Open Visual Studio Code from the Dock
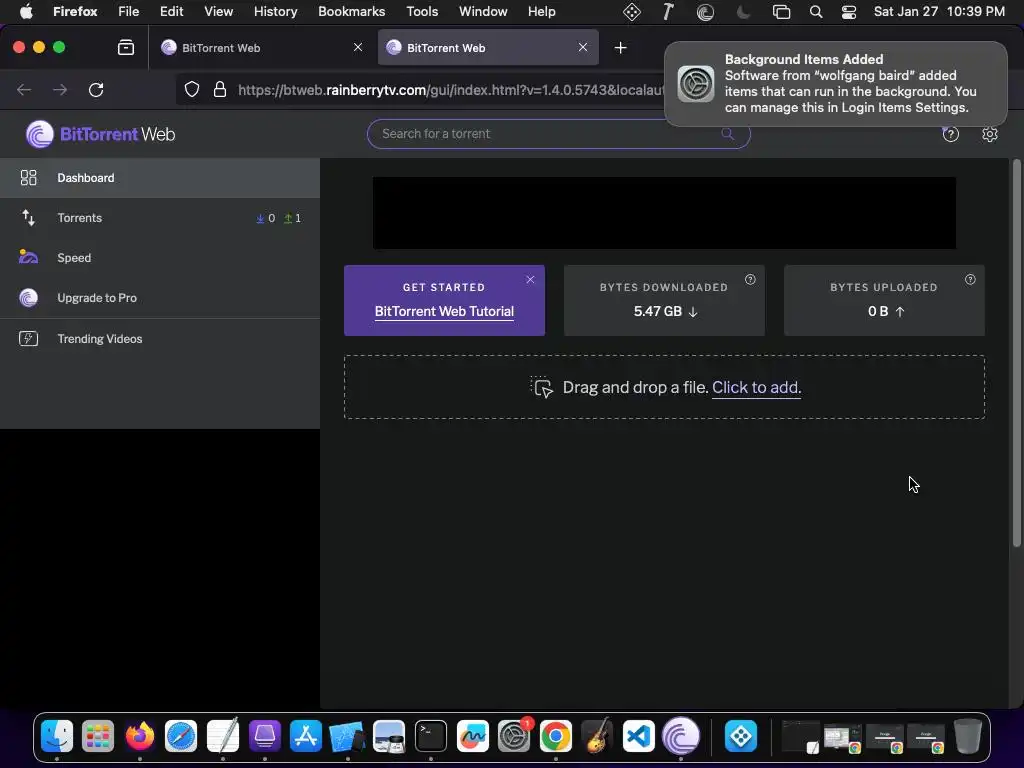This screenshot has height=768, width=1024. click(639, 736)
